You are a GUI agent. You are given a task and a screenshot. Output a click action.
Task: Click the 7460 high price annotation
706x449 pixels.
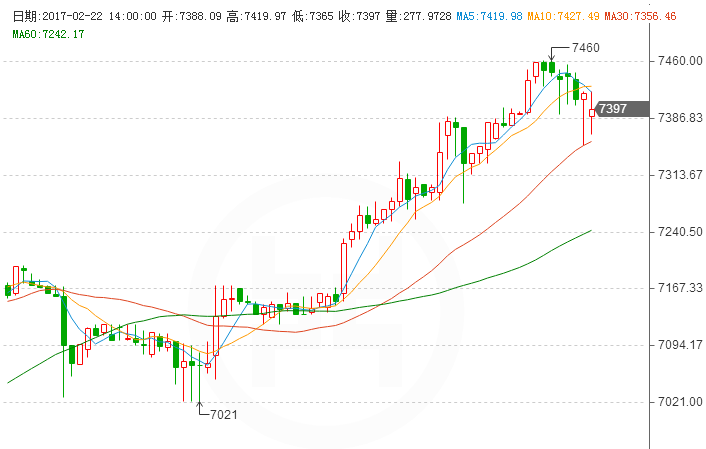coord(585,47)
